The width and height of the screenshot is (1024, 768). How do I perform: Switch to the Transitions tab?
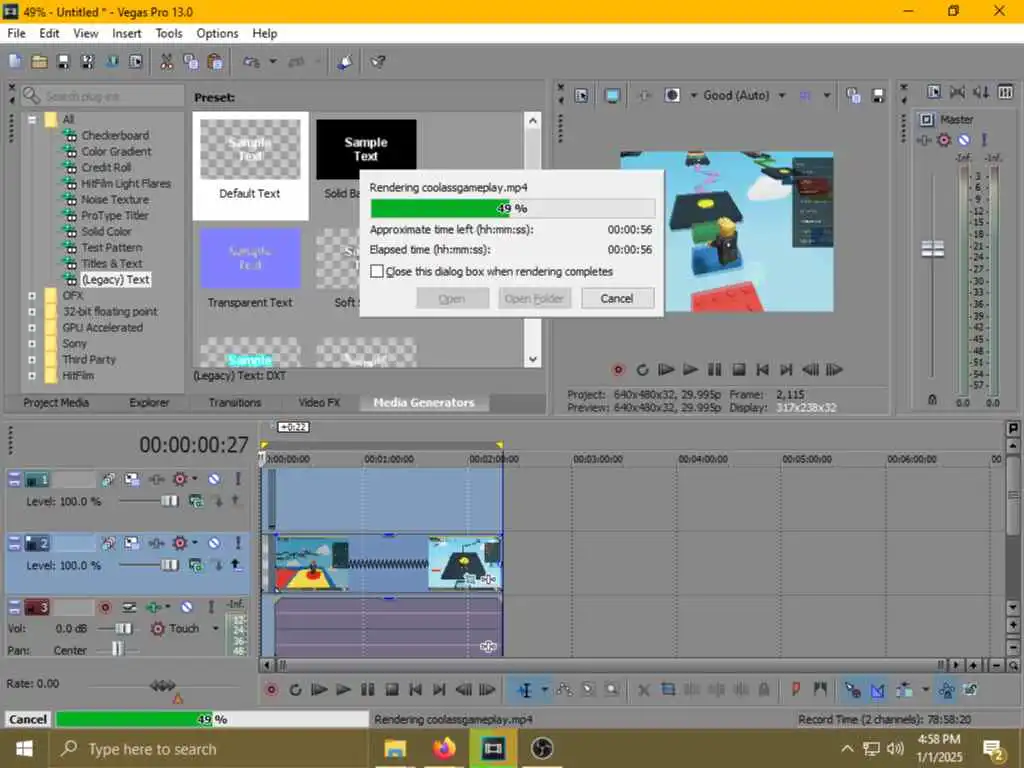234,402
